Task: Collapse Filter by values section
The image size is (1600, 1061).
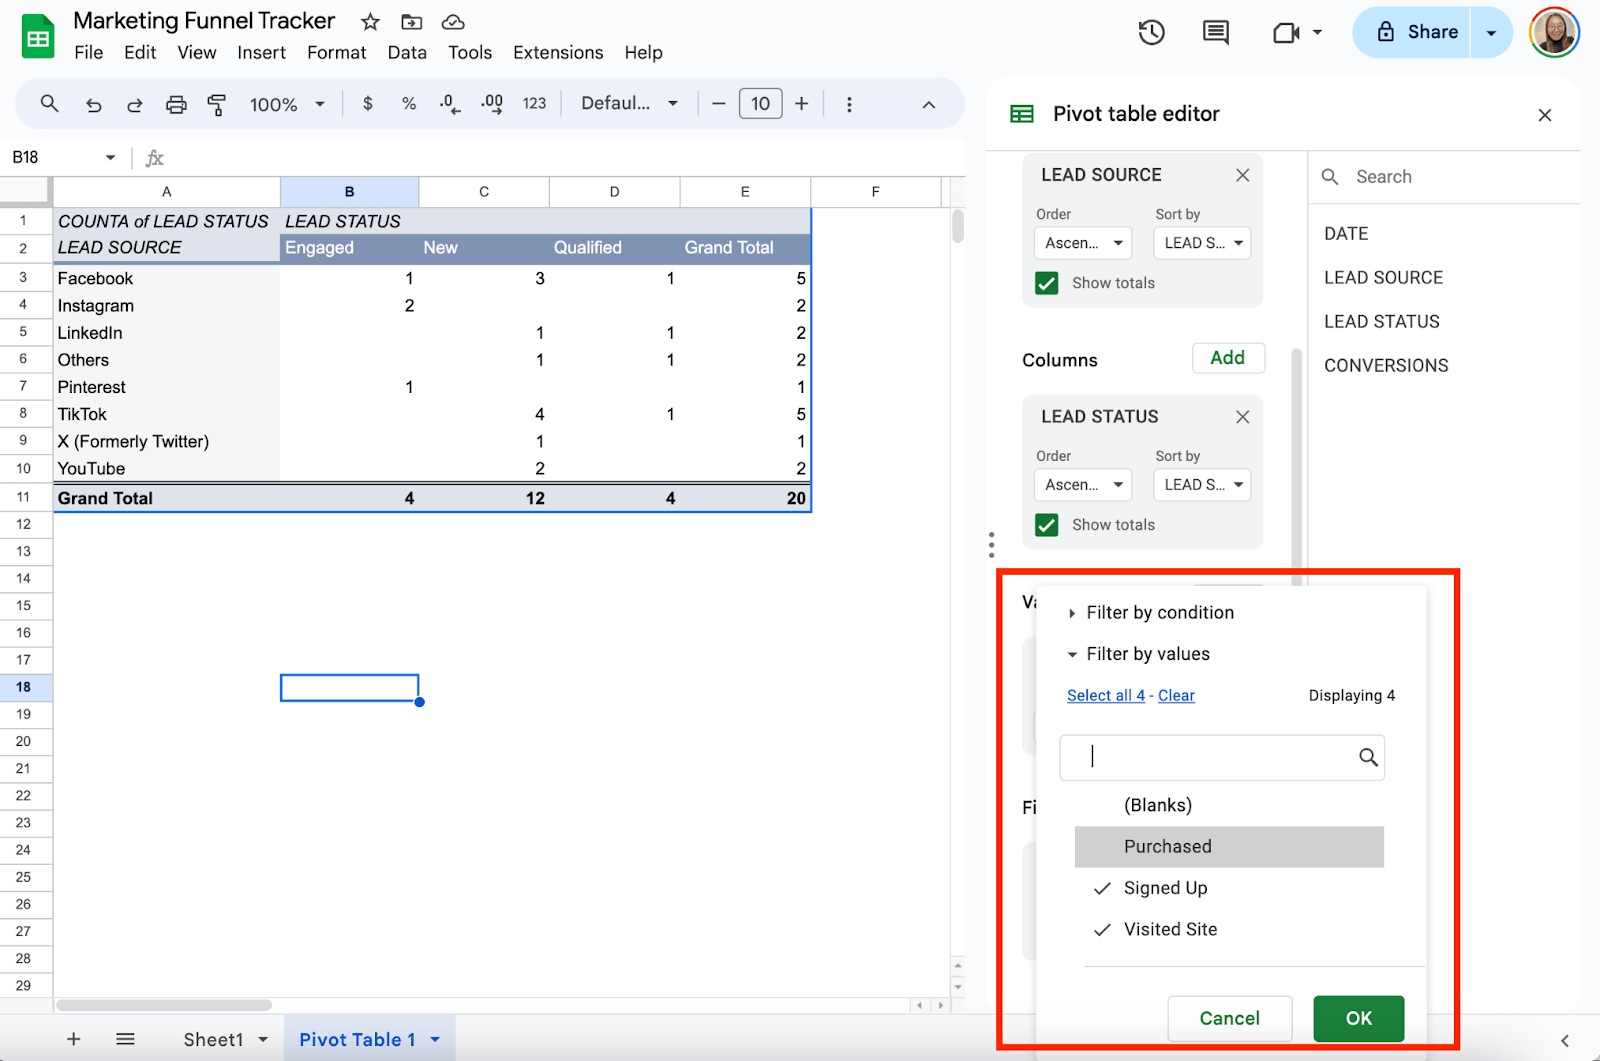Action: point(1138,654)
